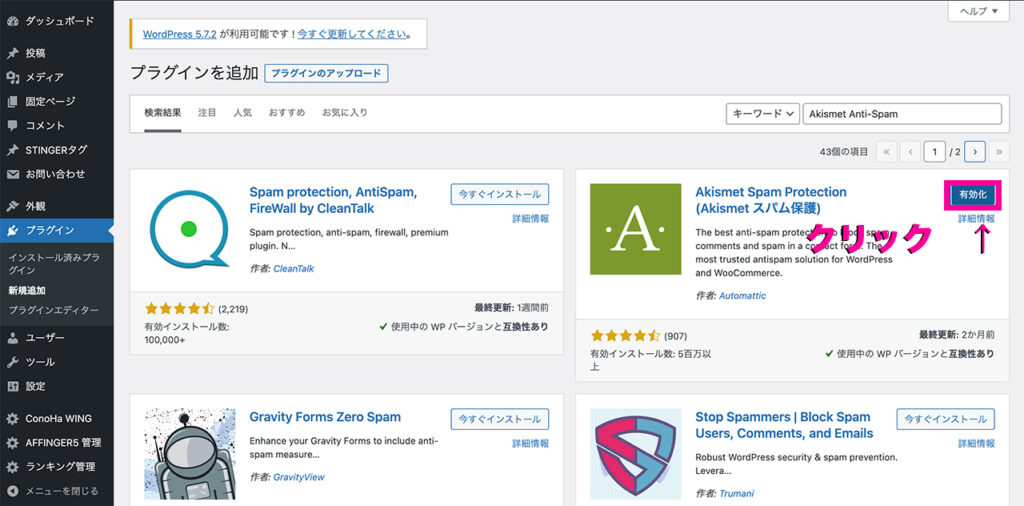Open the Gravity Forms Zero Spam title
The image size is (1024, 506).
pos(325,417)
